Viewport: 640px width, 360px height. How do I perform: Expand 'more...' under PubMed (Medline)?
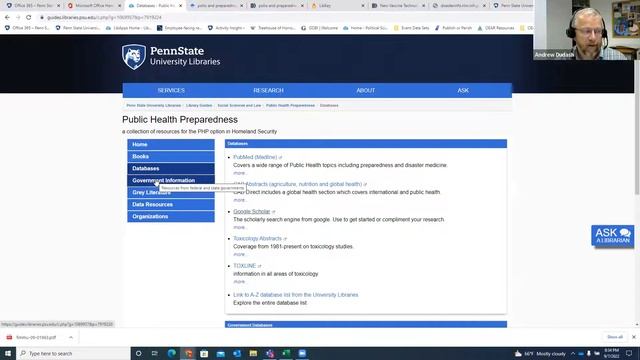(x=240, y=173)
